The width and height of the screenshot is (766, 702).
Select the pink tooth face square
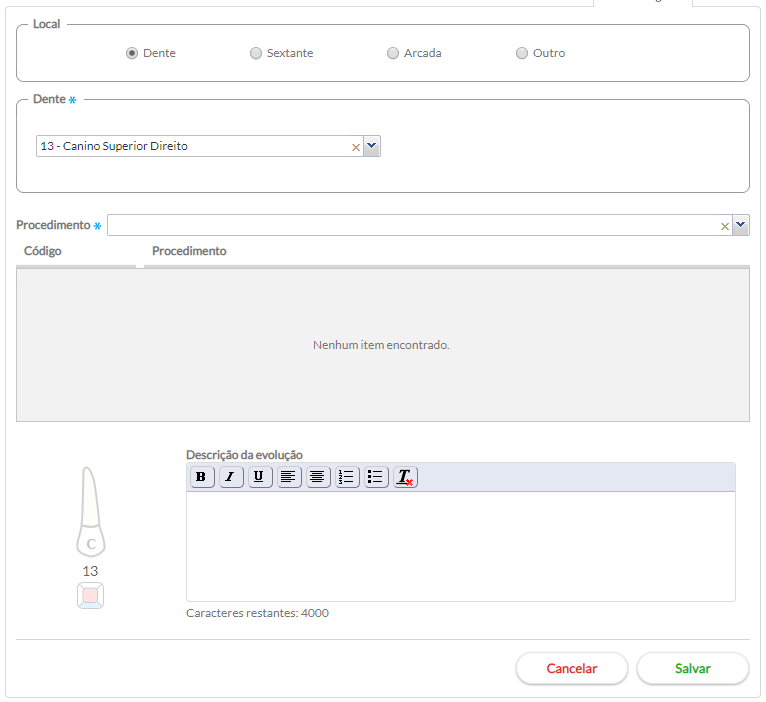(90, 596)
